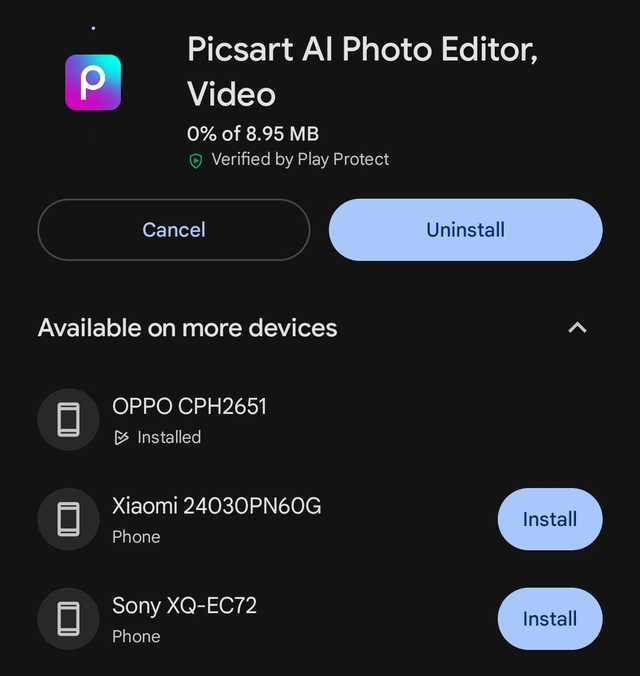The height and width of the screenshot is (676, 640).
Task: Select the OPPO CPH2651 phone icon
Action: (x=69, y=419)
